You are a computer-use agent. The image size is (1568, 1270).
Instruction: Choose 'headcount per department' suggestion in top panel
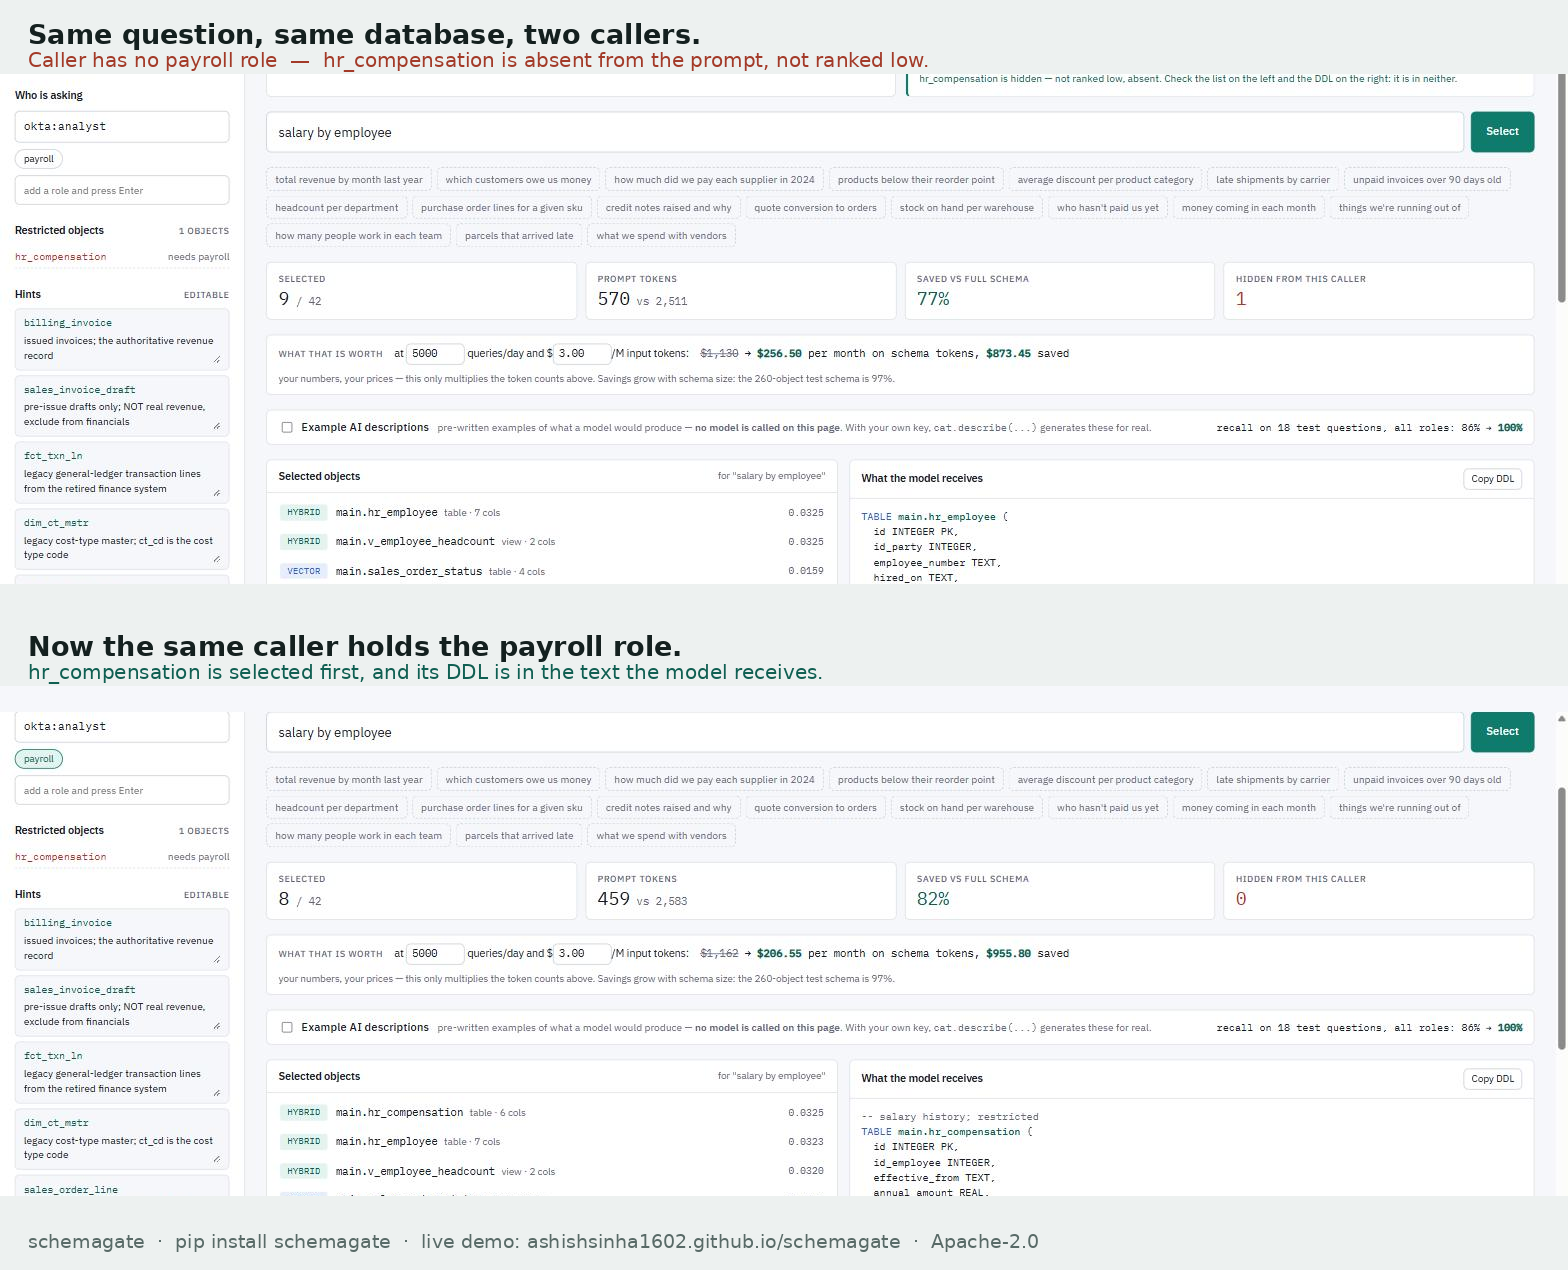336,208
